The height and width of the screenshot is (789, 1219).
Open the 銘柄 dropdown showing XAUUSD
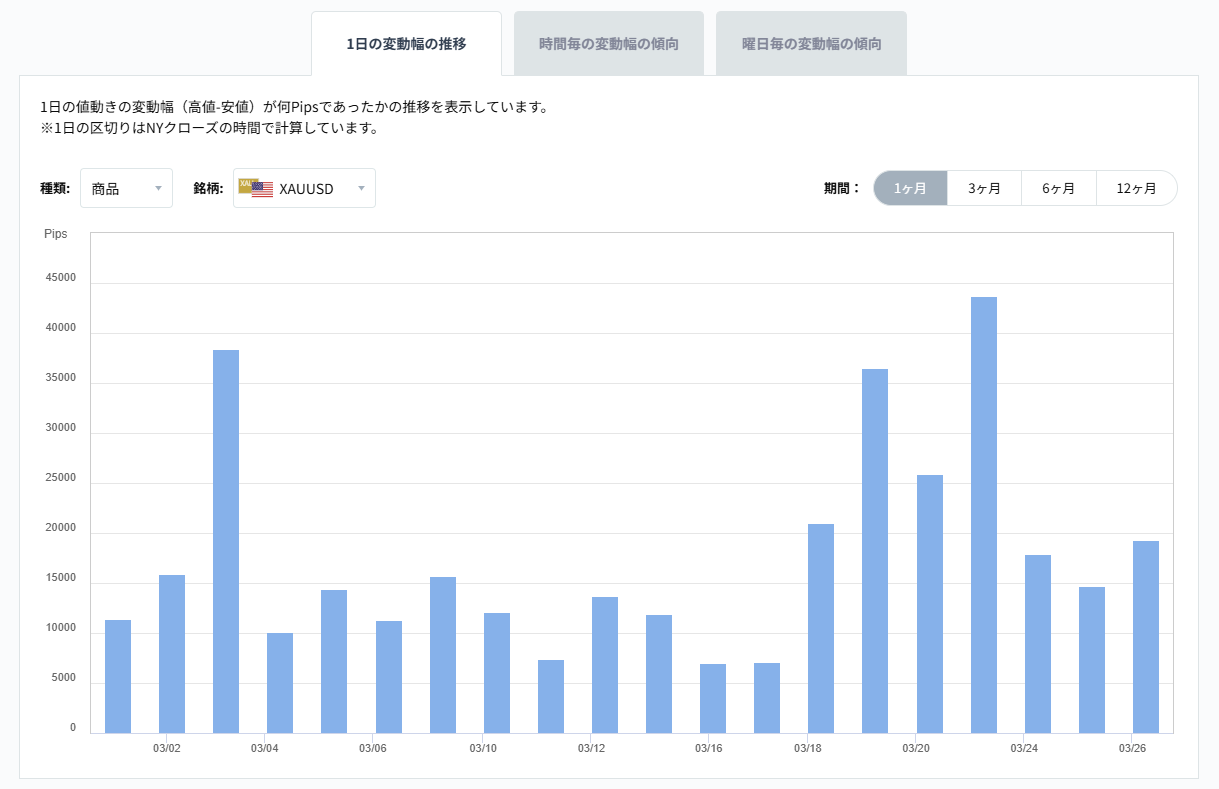(304, 187)
